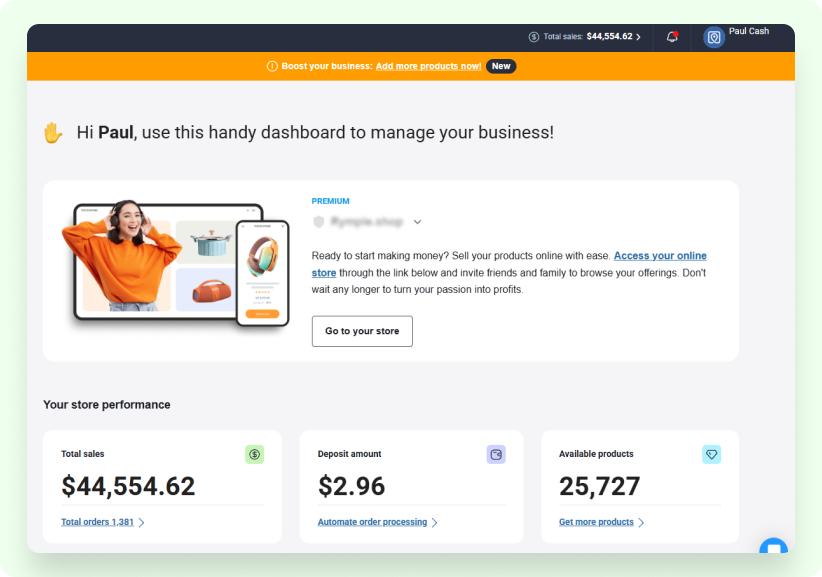Click the green dollar icon on Total sales card
The width and height of the screenshot is (822, 577).
(x=254, y=454)
